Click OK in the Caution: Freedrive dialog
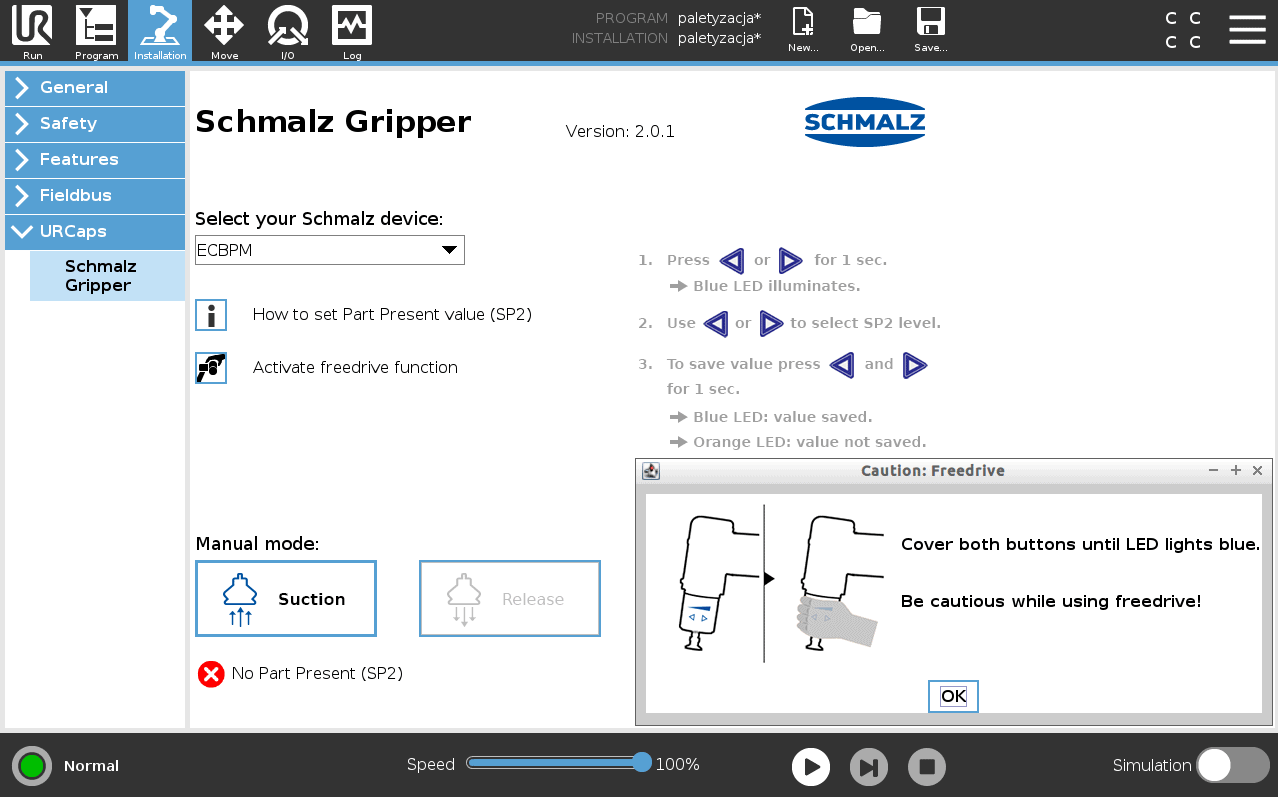 (x=953, y=696)
